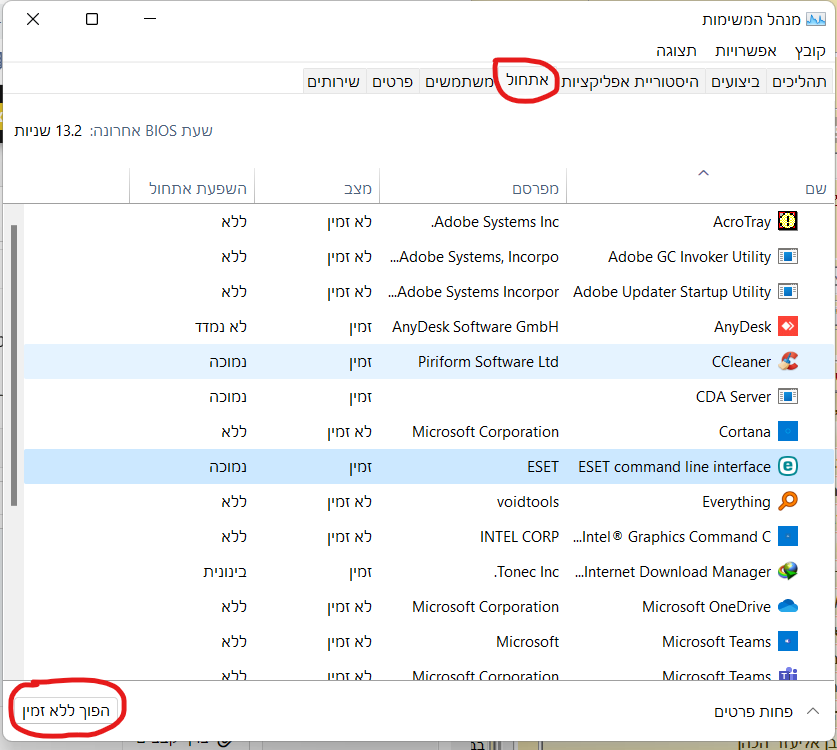Click the Tonec Inc publisher cell
Screen dimensions: 837x750
coord(526,572)
